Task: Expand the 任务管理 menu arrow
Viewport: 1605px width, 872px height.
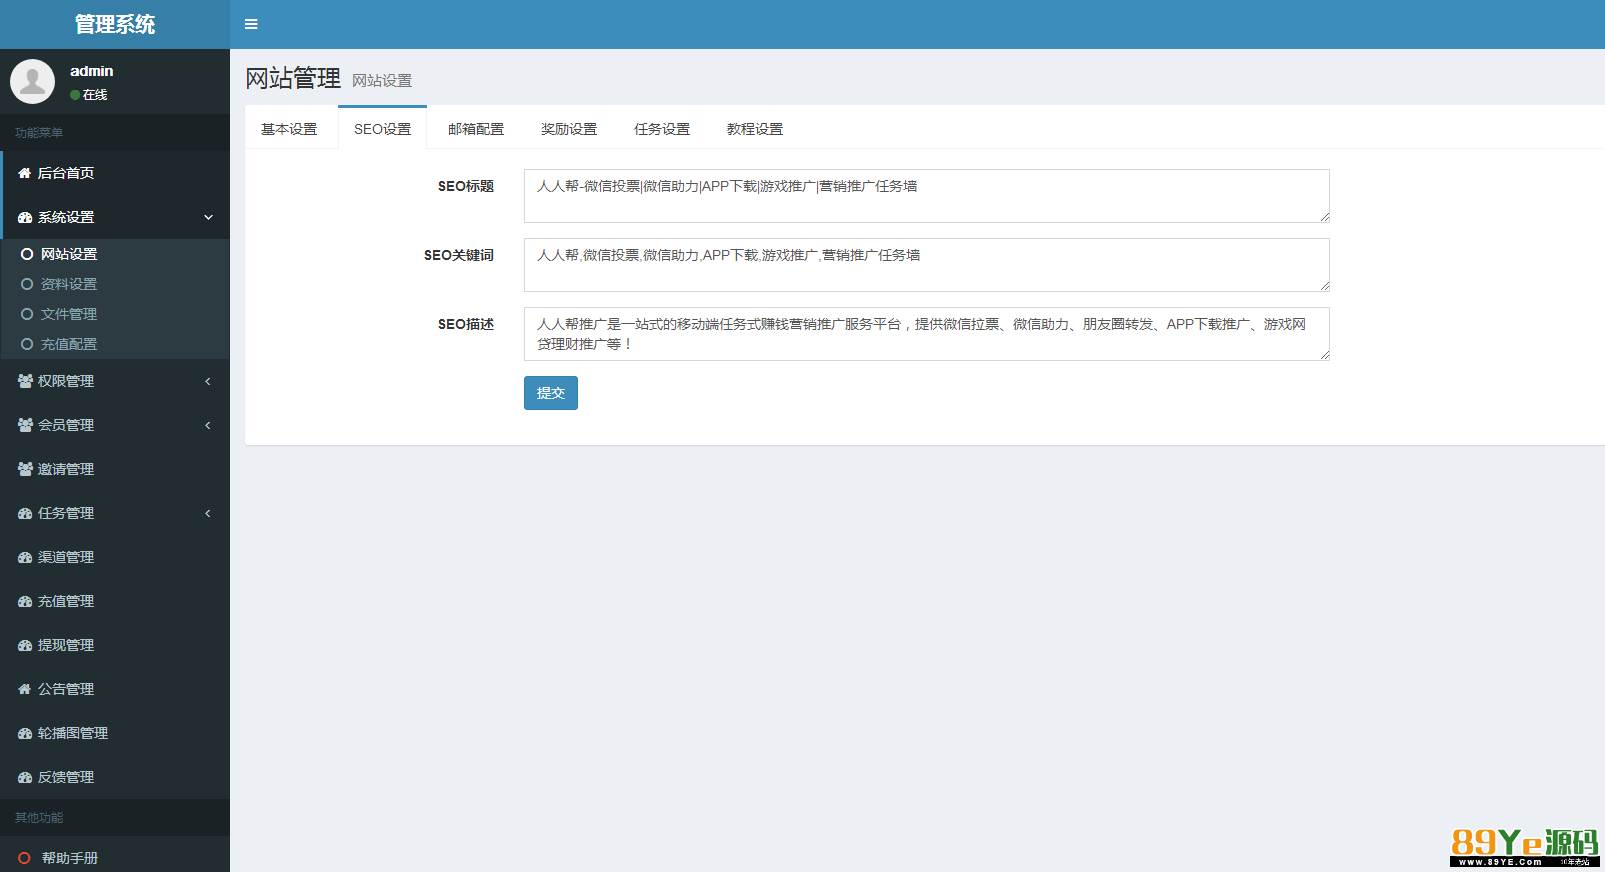Action: click(x=208, y=513)
